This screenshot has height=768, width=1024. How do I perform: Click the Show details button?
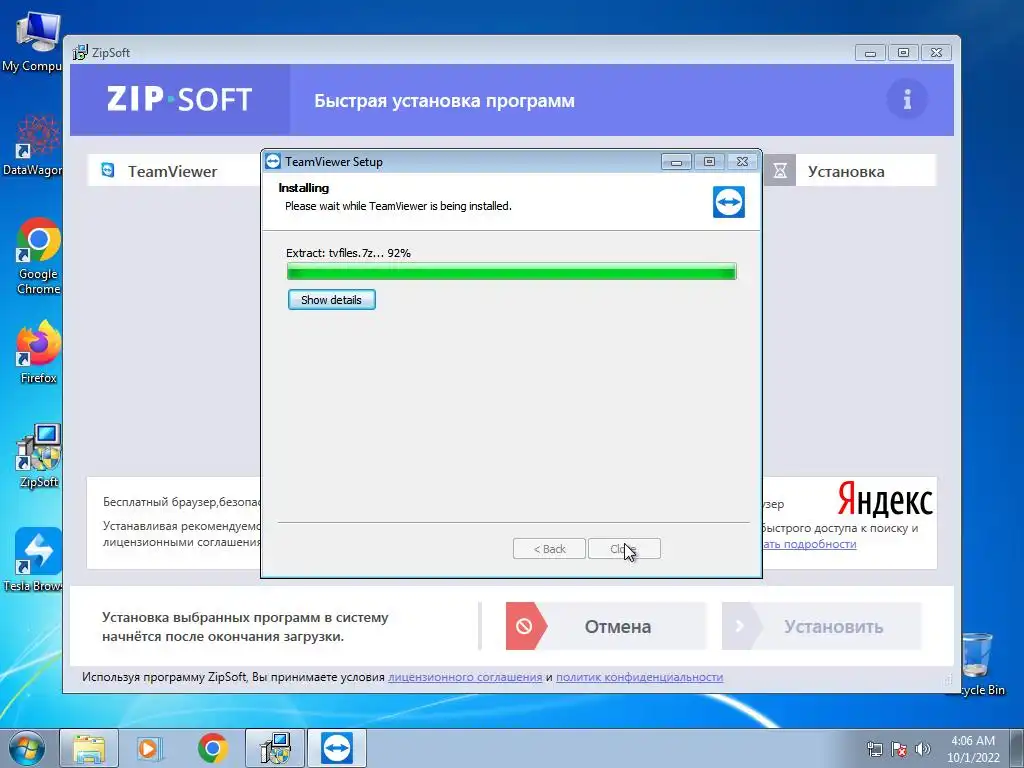coord(331,300)
